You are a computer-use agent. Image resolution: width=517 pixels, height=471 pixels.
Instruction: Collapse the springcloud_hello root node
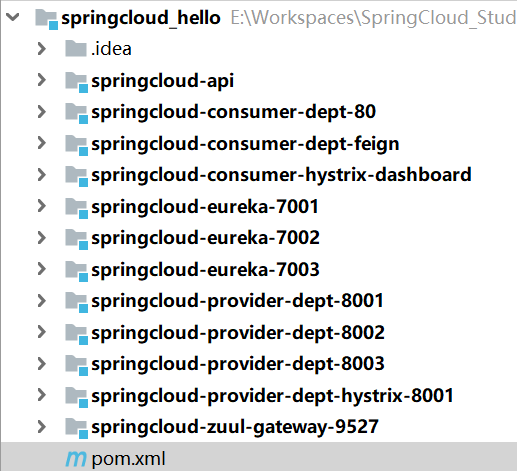coord(13,17)
